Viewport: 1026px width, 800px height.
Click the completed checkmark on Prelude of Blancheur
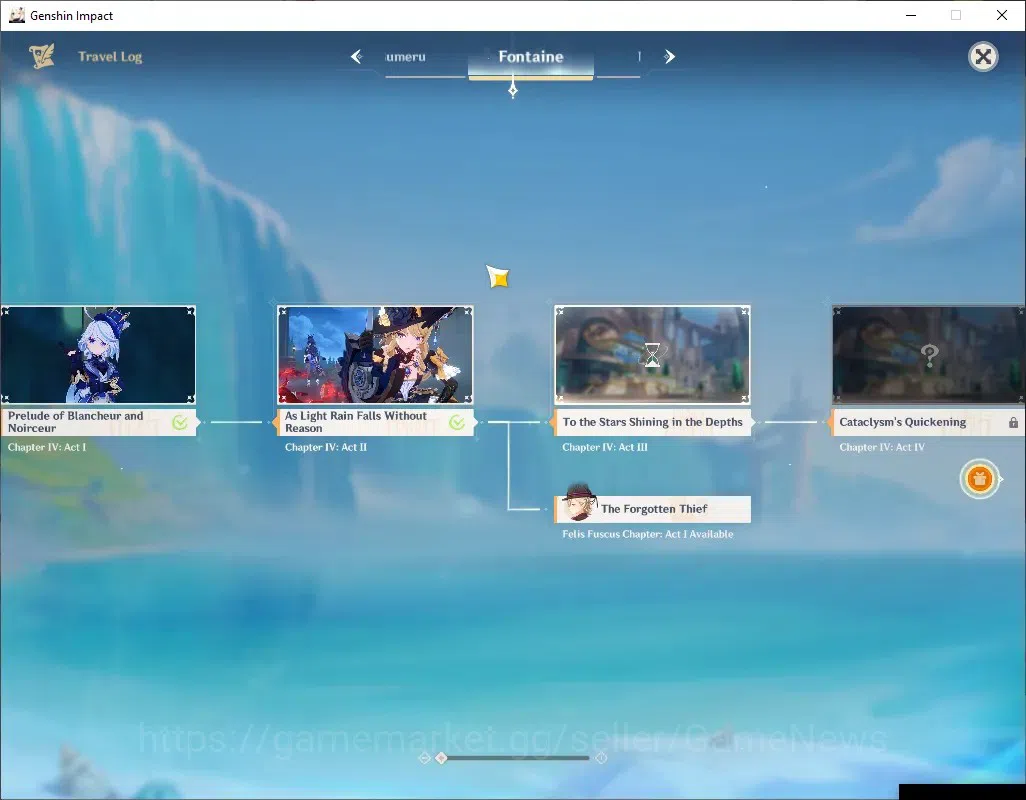[x=179, y=423]
